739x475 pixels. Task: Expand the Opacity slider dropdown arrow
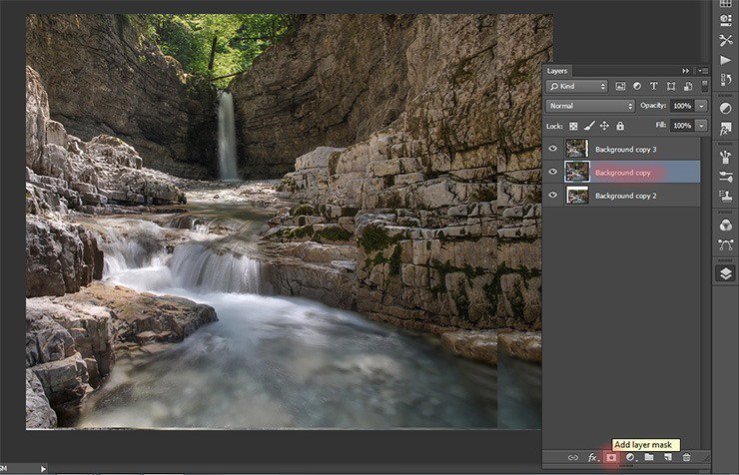(702, 105)
